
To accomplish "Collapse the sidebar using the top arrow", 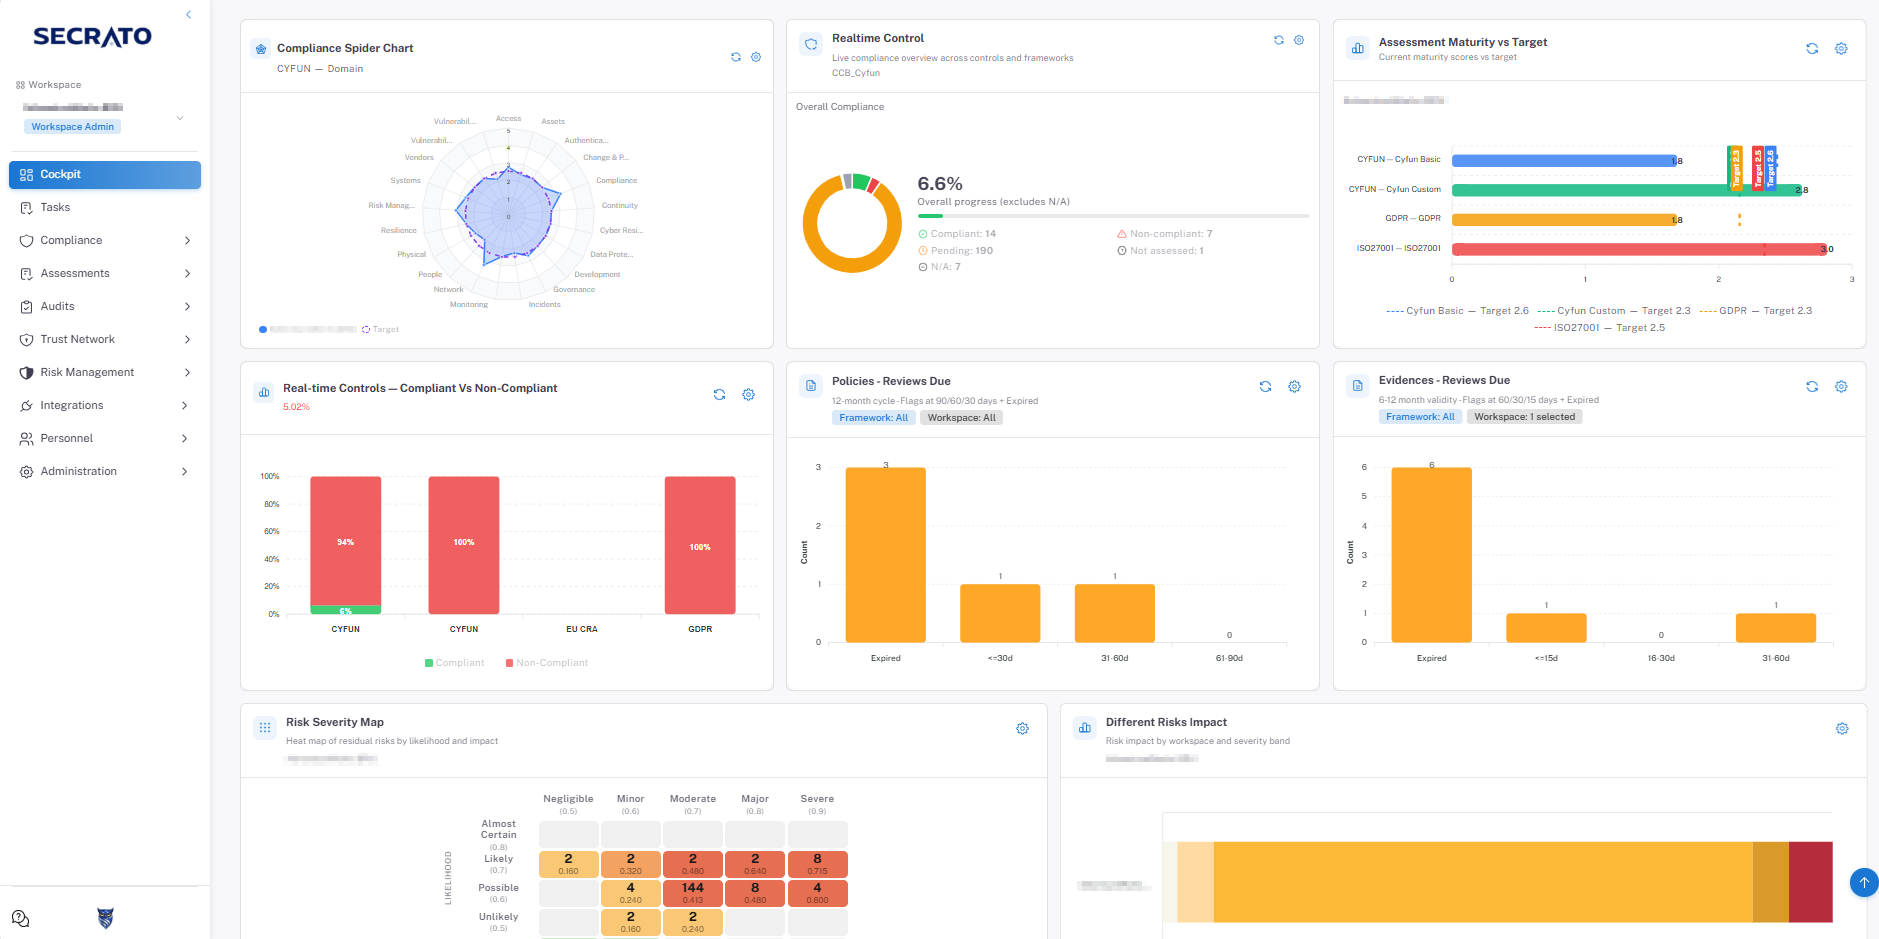I will click(x=188, y=15).
